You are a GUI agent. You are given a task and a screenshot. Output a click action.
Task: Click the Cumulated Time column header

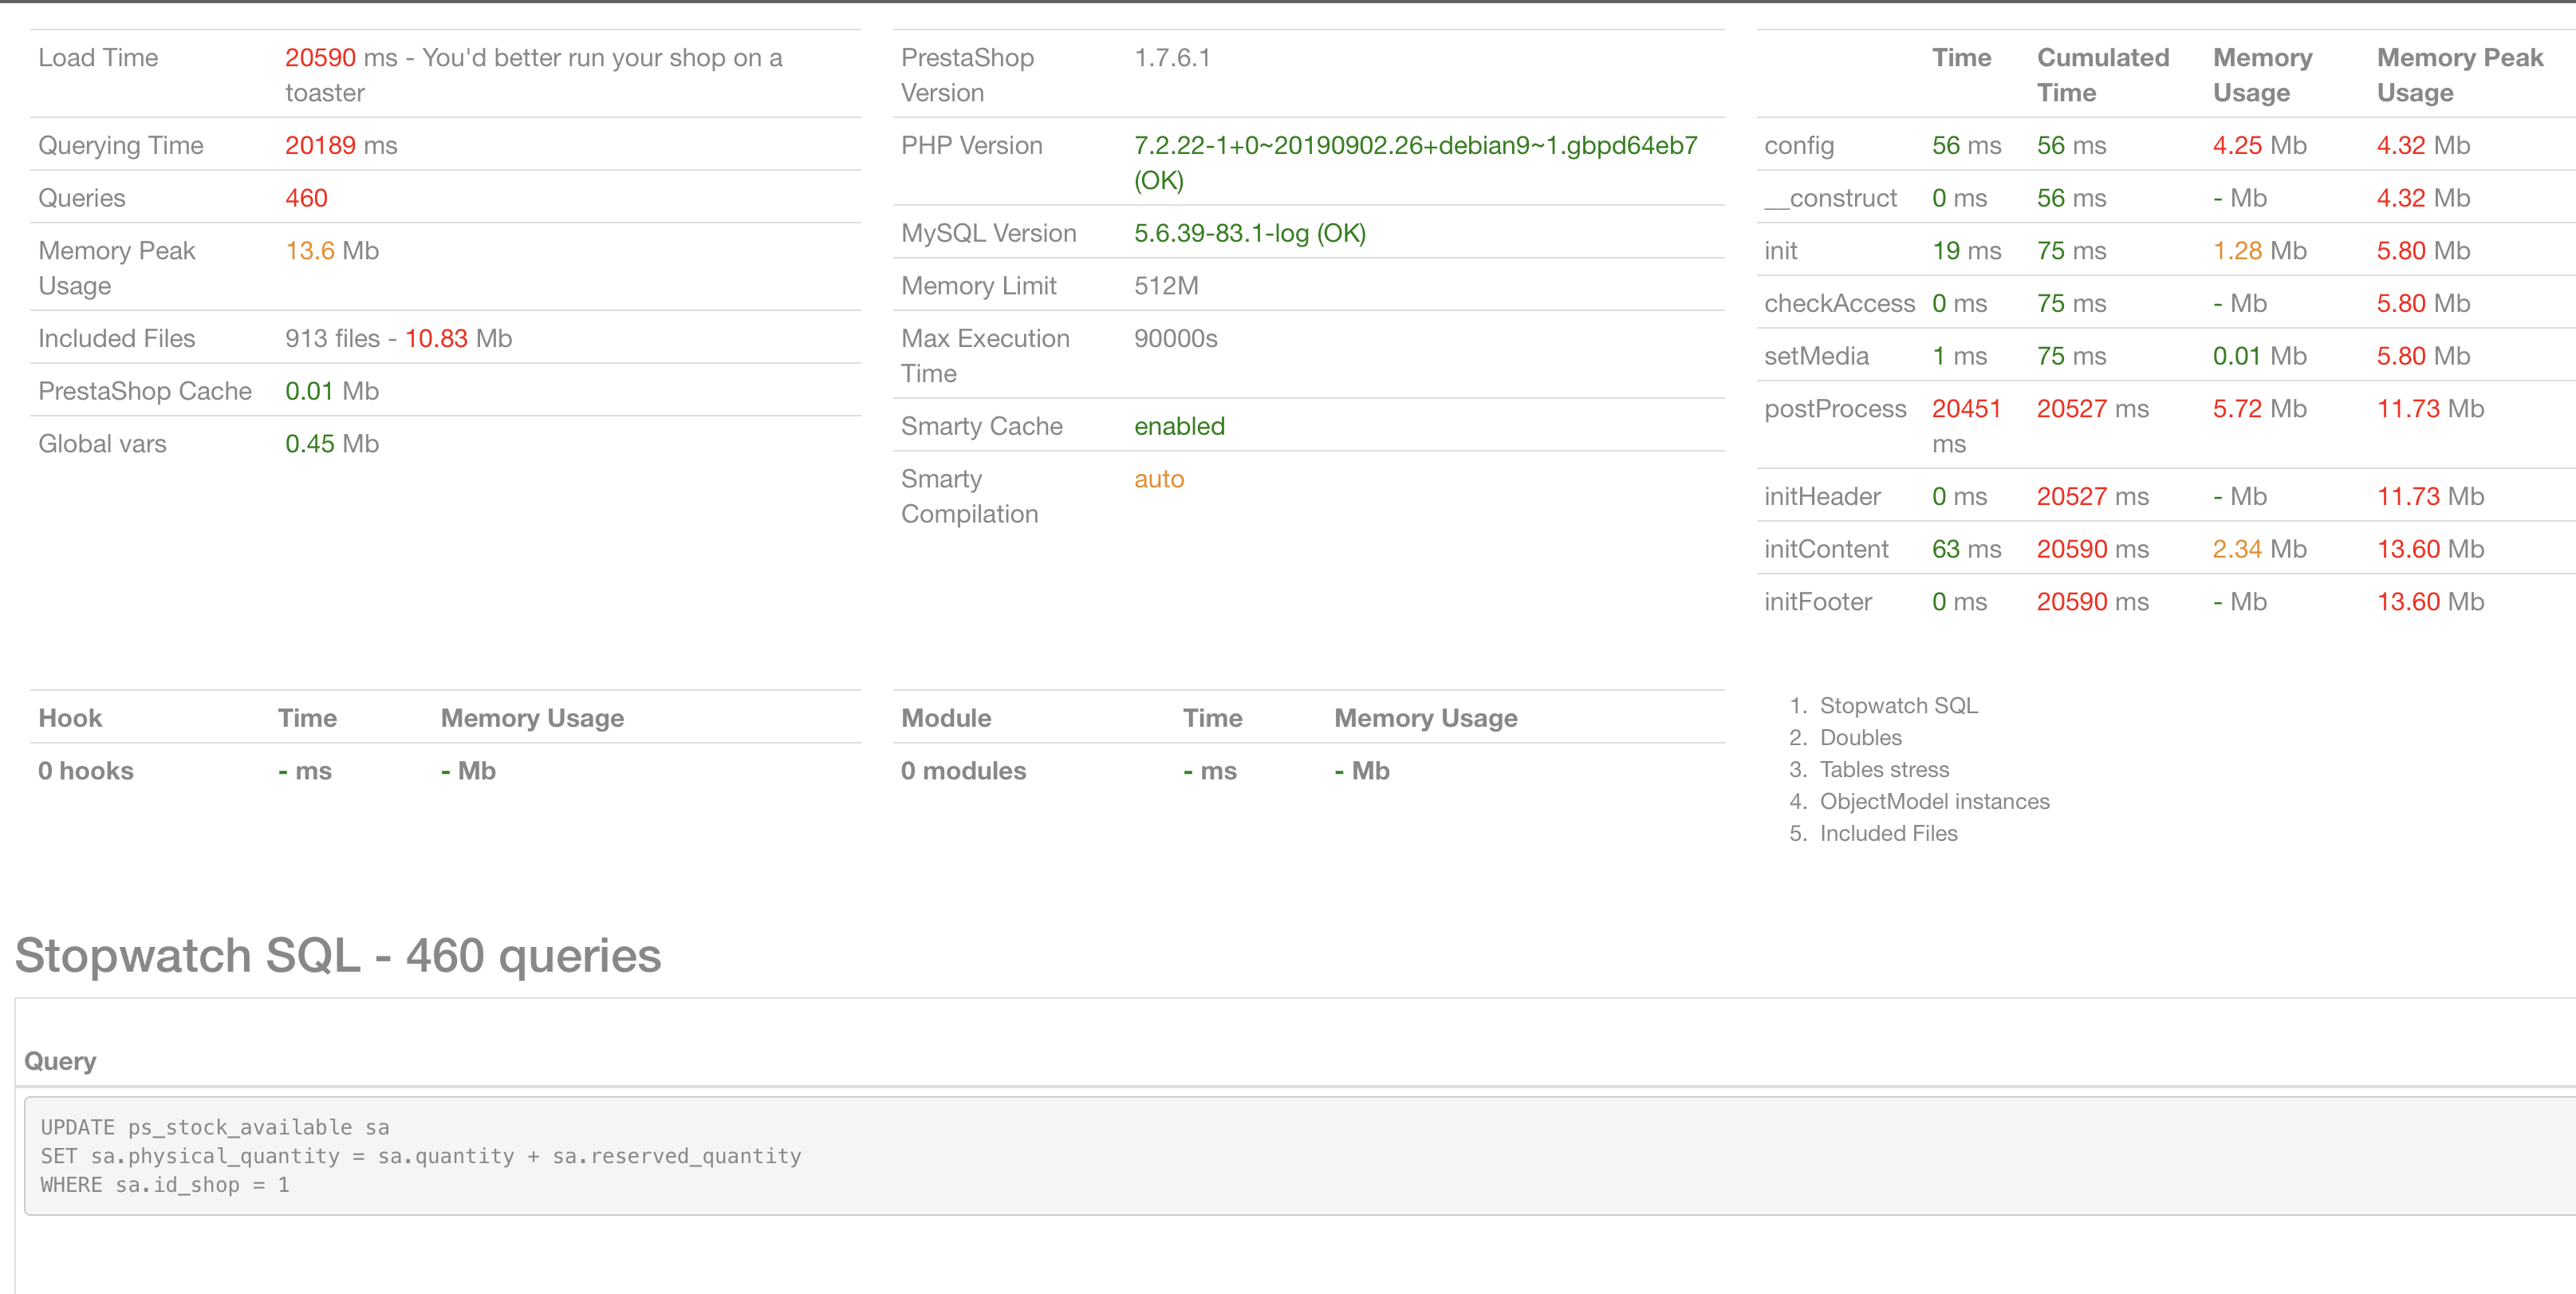pyautogui.click(x=2102, y=75)
